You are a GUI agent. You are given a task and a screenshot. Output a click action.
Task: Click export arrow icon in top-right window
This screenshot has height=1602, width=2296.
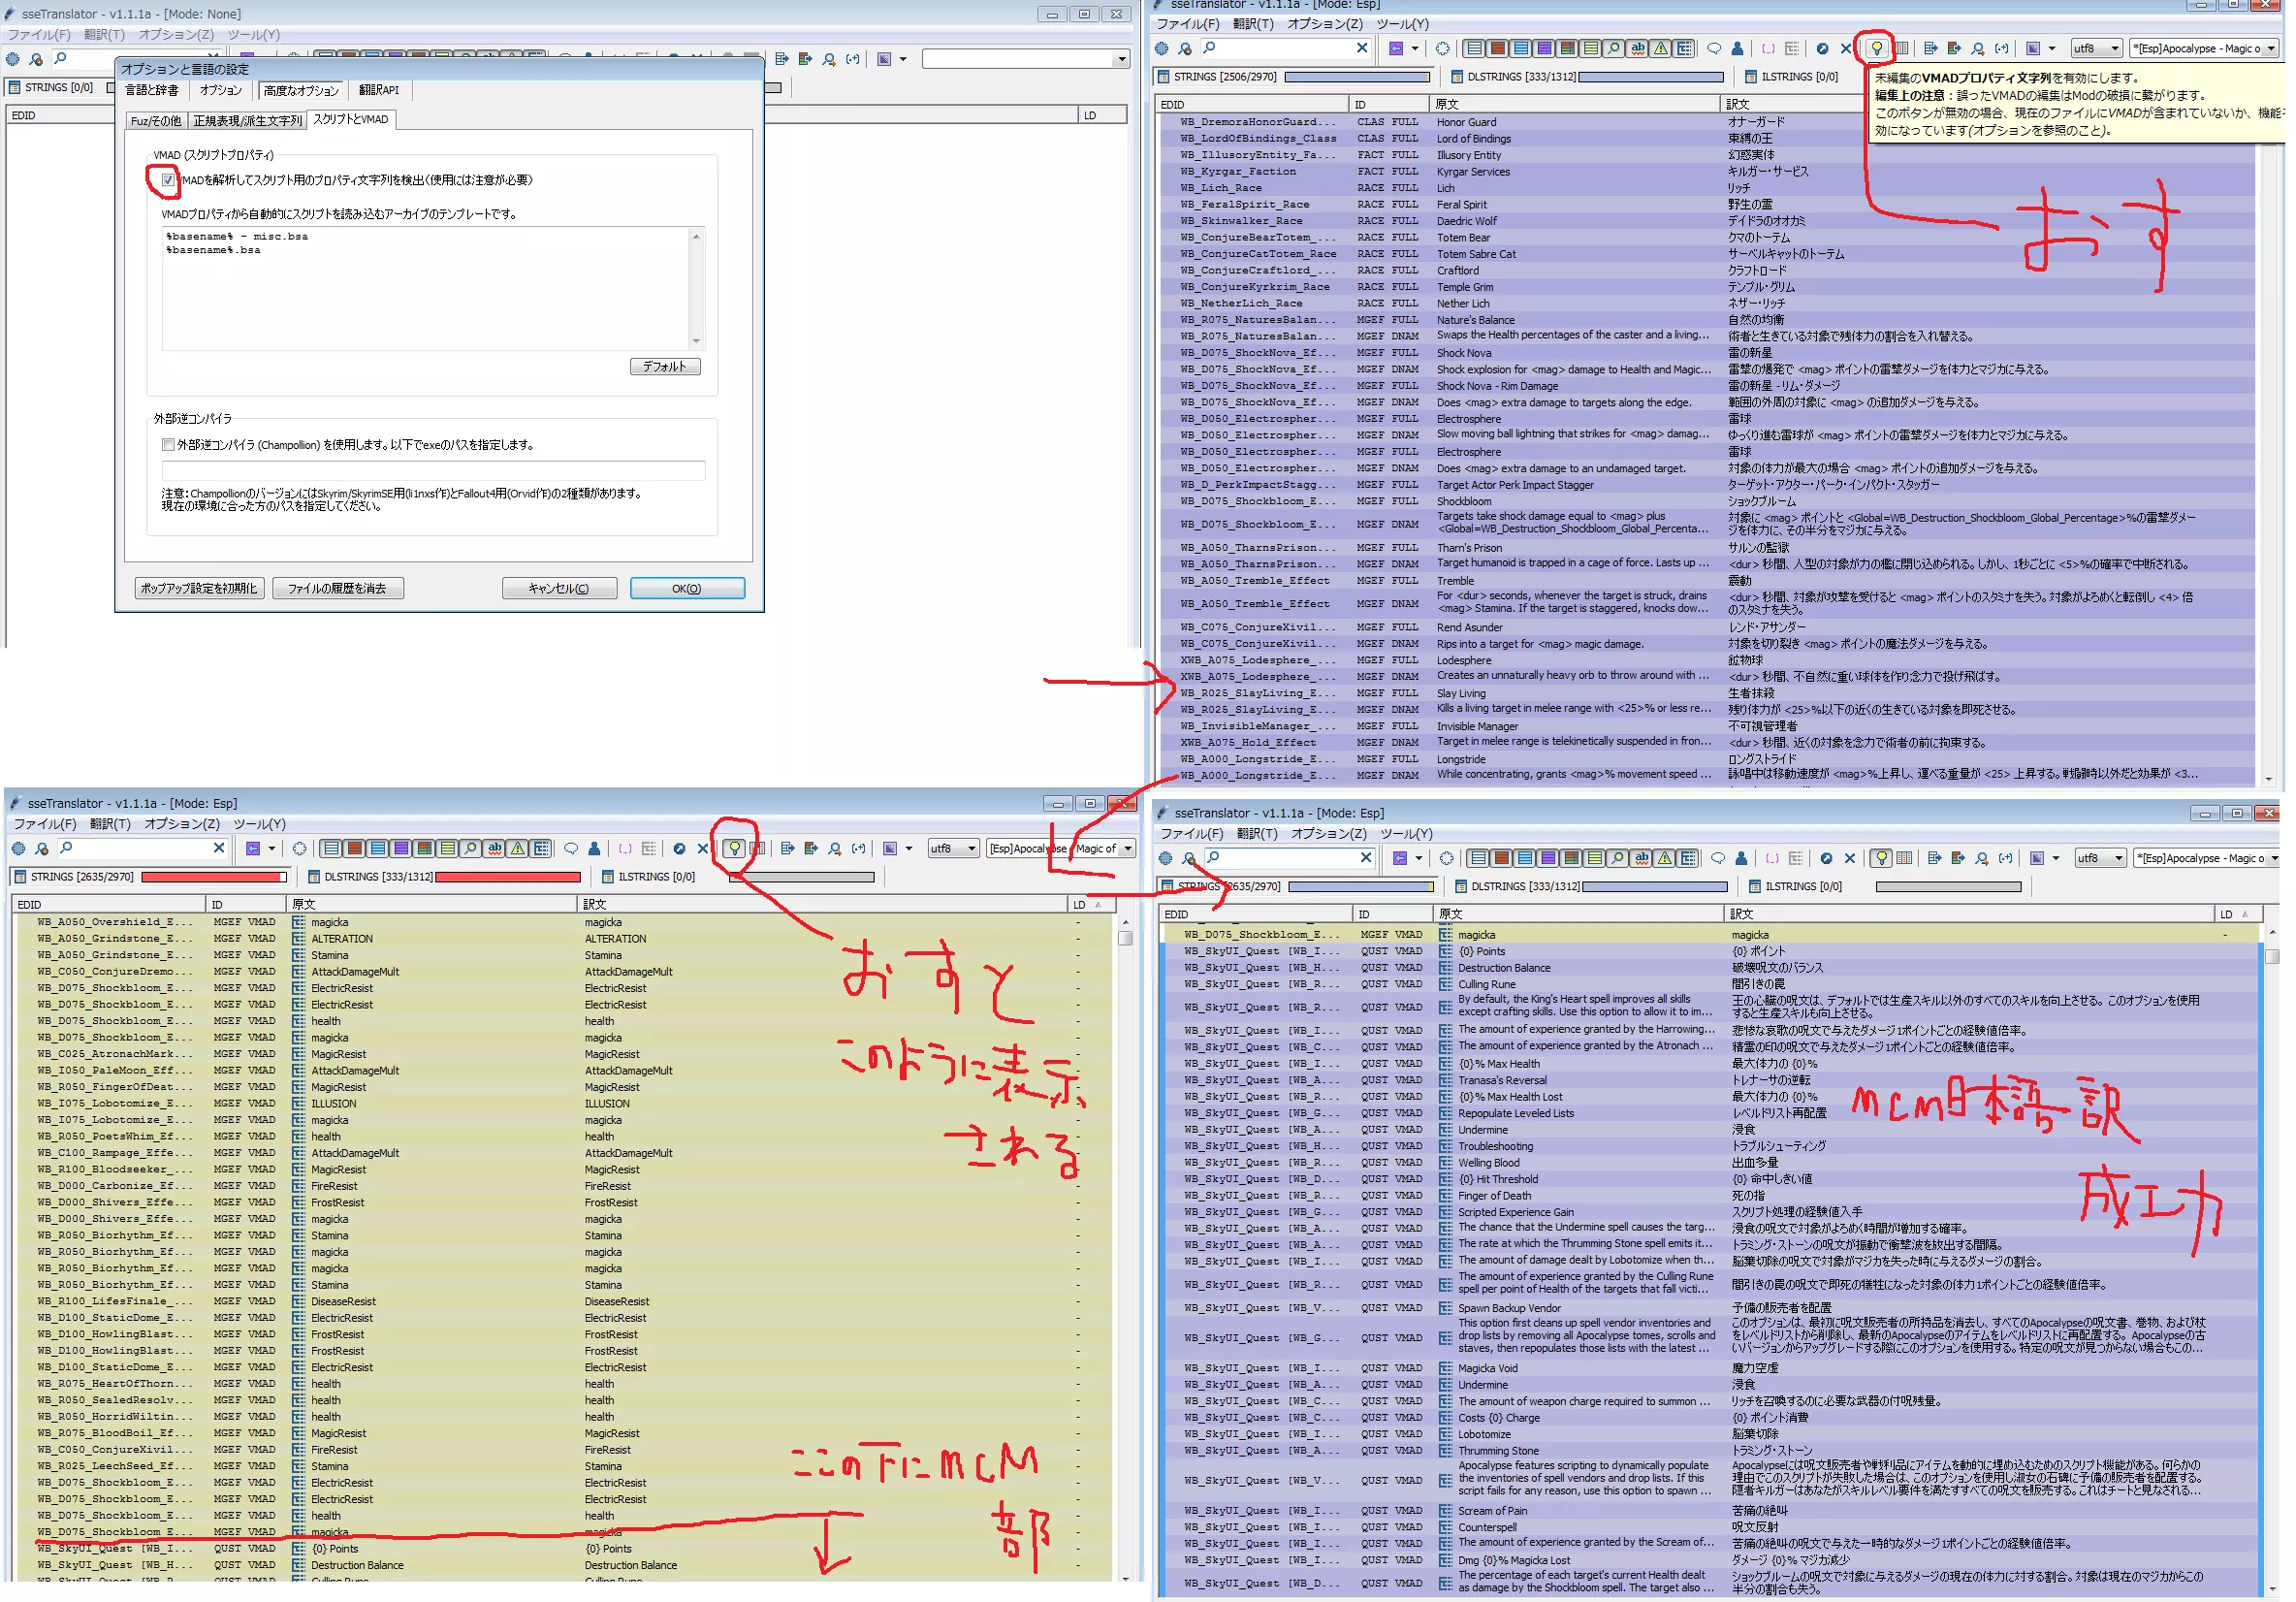pyautogui.click(x=1931, y=49)
